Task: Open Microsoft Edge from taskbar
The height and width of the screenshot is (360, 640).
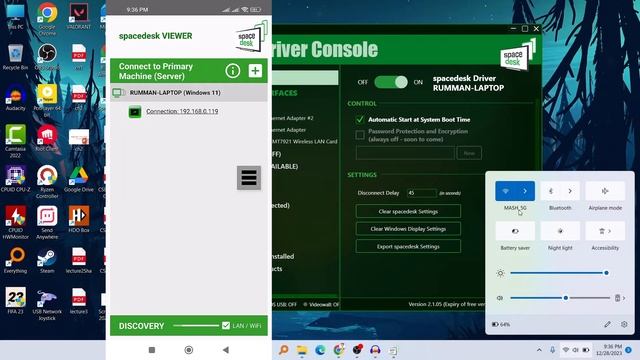Action: click(320, 350)
